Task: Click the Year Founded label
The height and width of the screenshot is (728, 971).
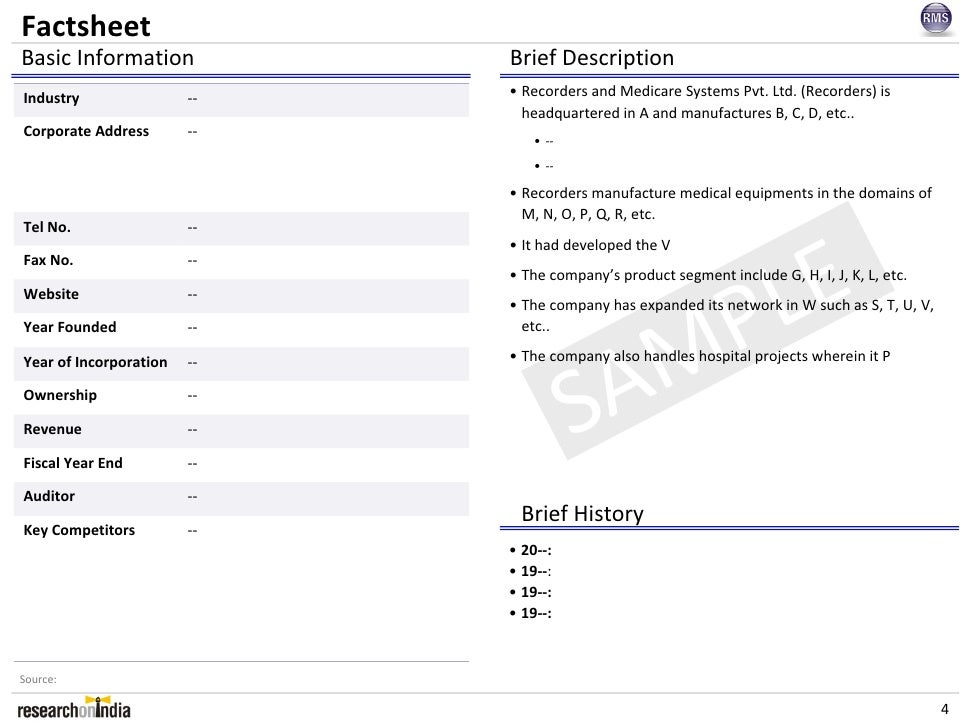Action: click(70, 327)
